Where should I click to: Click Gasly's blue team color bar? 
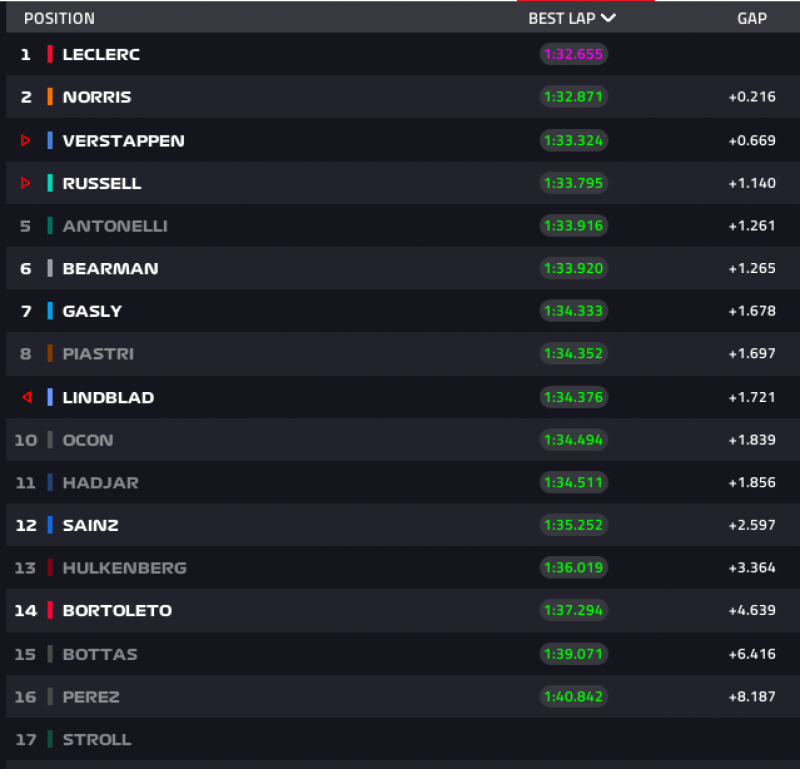click(50, 311)
